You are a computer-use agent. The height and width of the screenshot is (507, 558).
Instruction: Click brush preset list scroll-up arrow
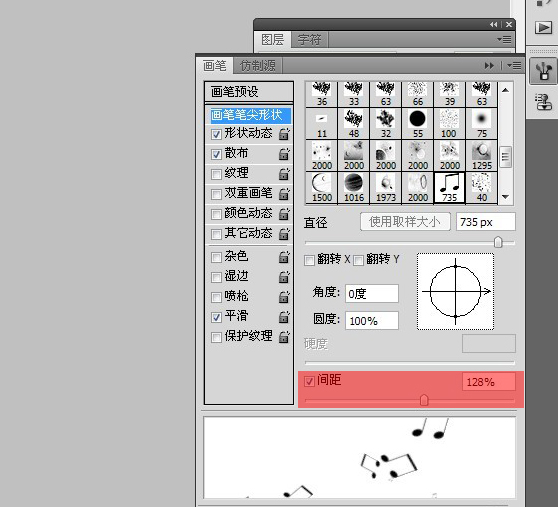(x=505, y=90)
